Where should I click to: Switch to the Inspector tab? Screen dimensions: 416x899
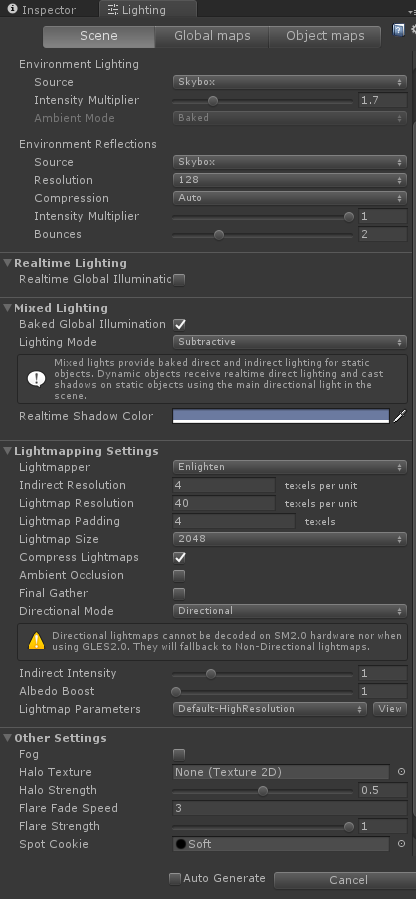coord(42,10)
